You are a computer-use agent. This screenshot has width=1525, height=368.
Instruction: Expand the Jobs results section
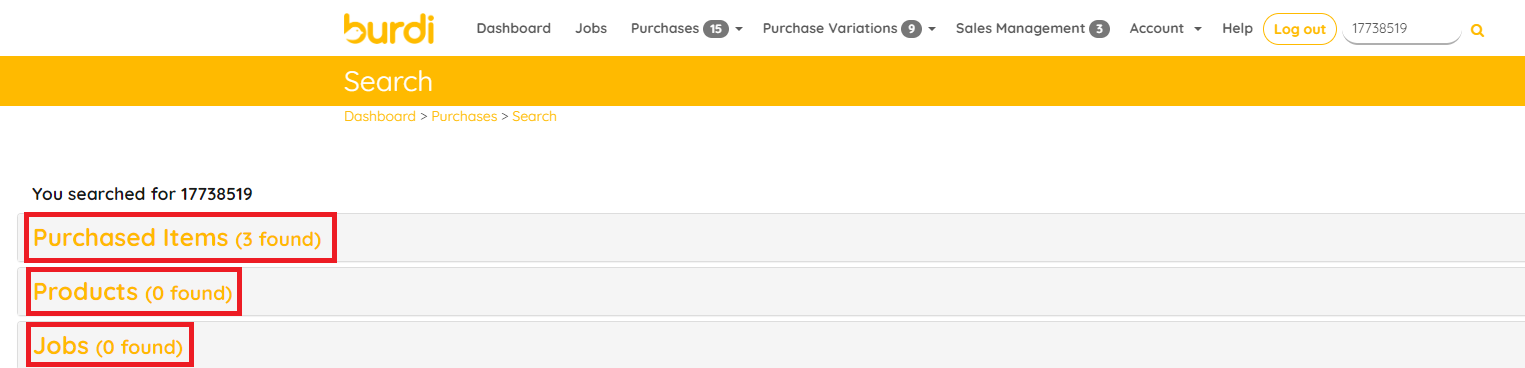pos(108,346)
